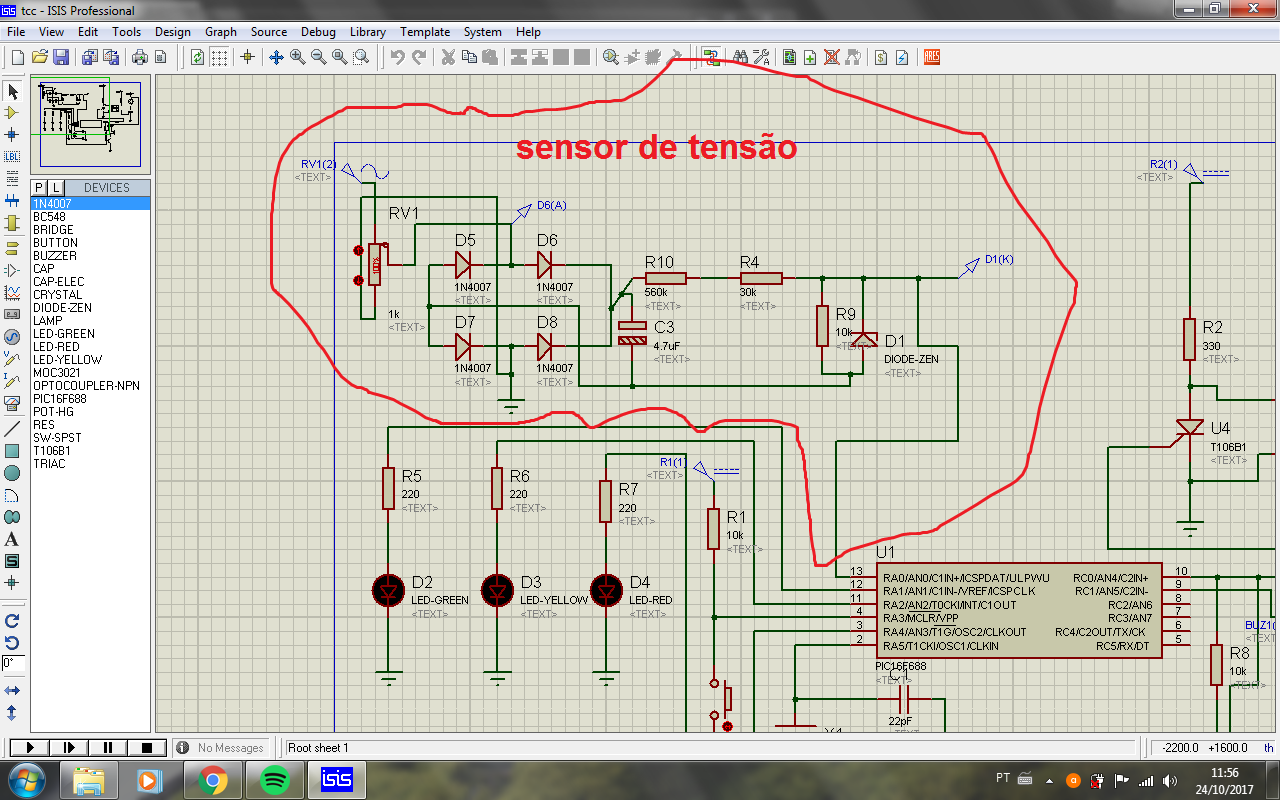Remove the current sheet
The height and width of the screenshot is (800, 1280).
click(x=831, y=57)
